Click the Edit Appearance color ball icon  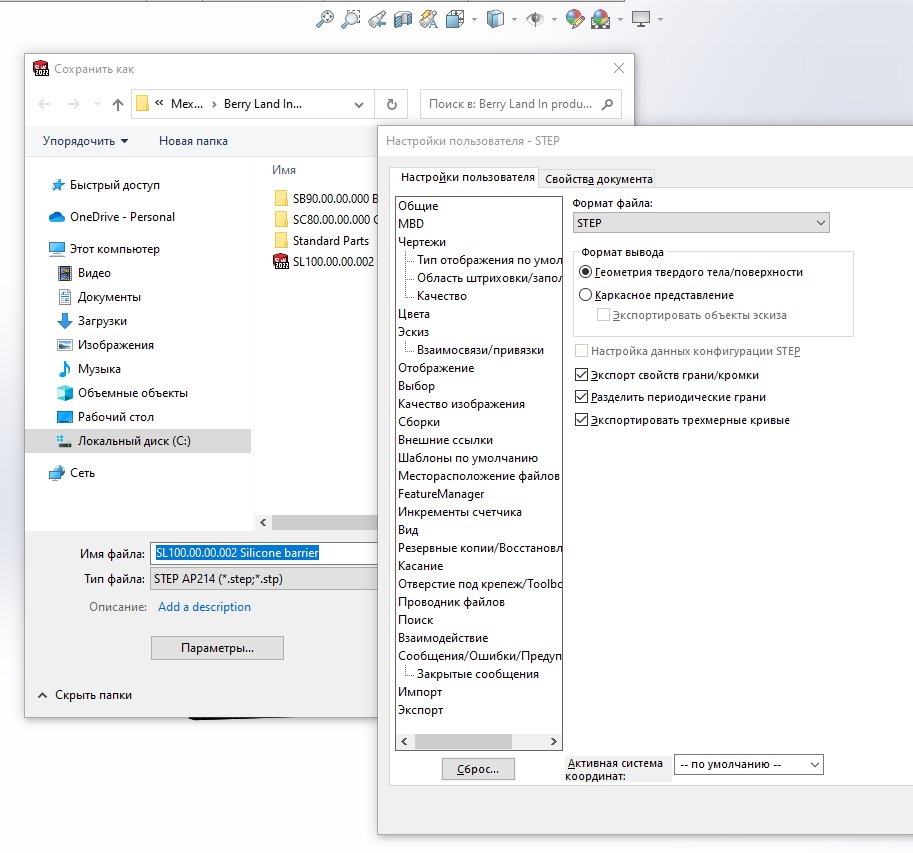(574, 18)
